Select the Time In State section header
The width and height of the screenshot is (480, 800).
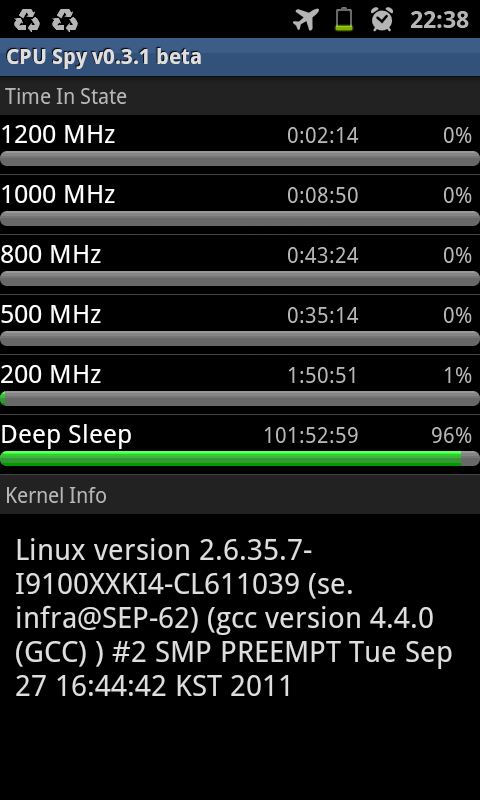240,96
